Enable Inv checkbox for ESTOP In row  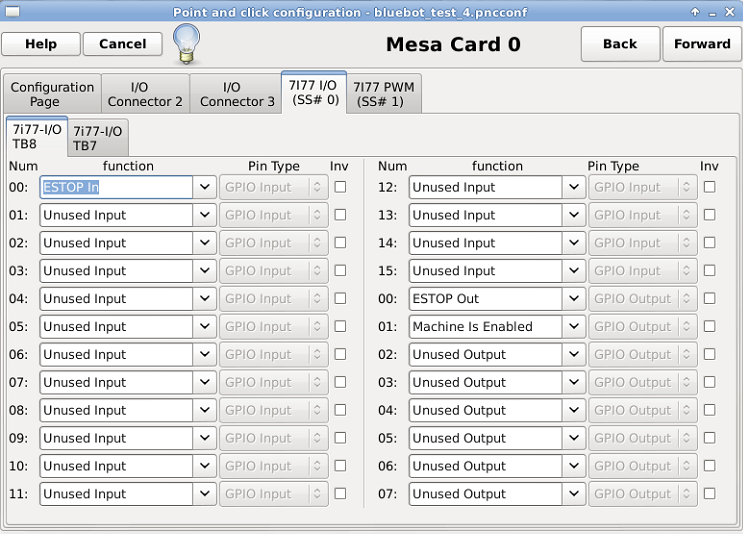(x=340, y=187)
